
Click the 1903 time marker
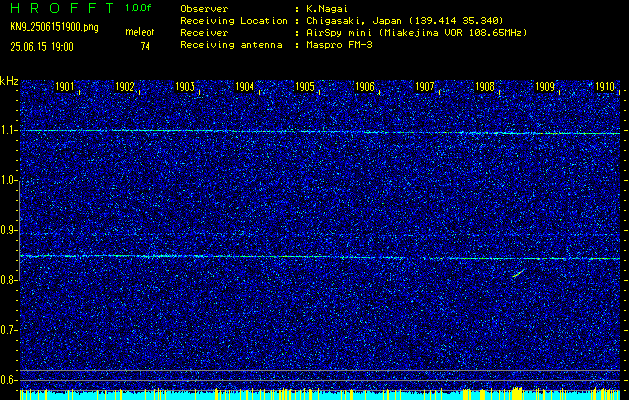click(185, 87)
